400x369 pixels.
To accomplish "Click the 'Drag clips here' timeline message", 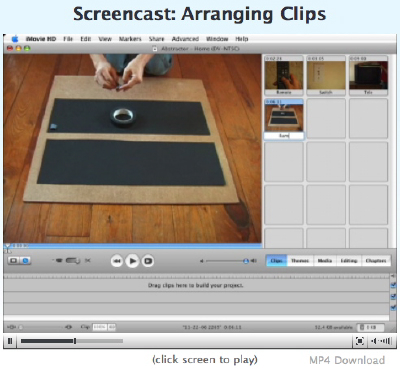I will (x=196, y=285).
